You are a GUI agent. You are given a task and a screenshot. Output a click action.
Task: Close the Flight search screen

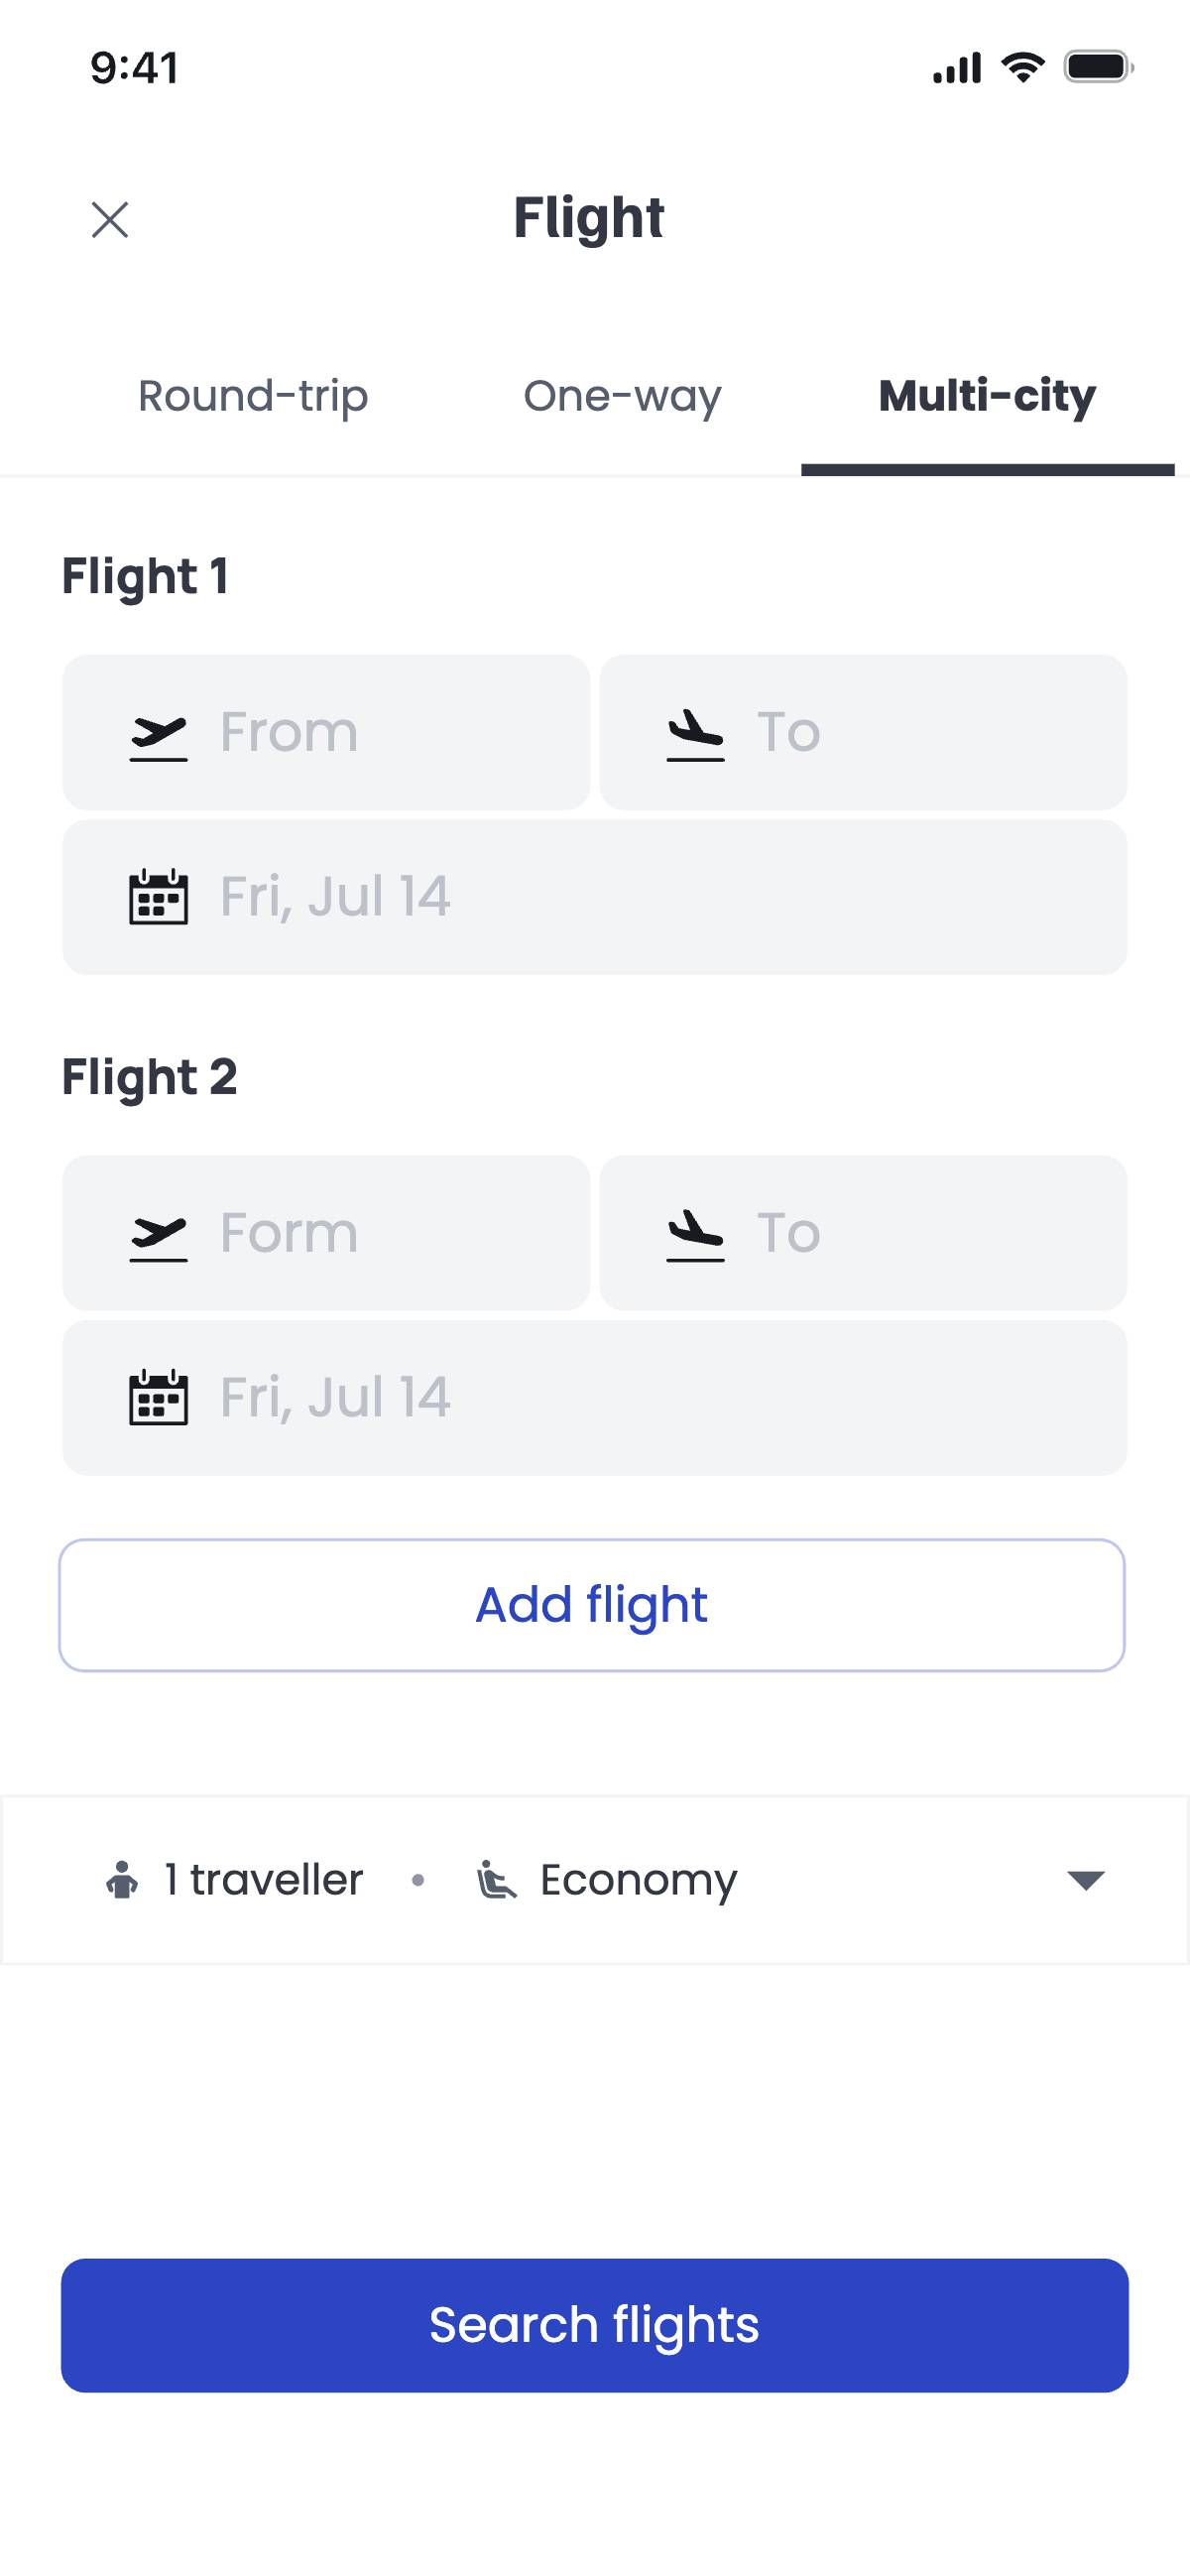pos(110,220)
